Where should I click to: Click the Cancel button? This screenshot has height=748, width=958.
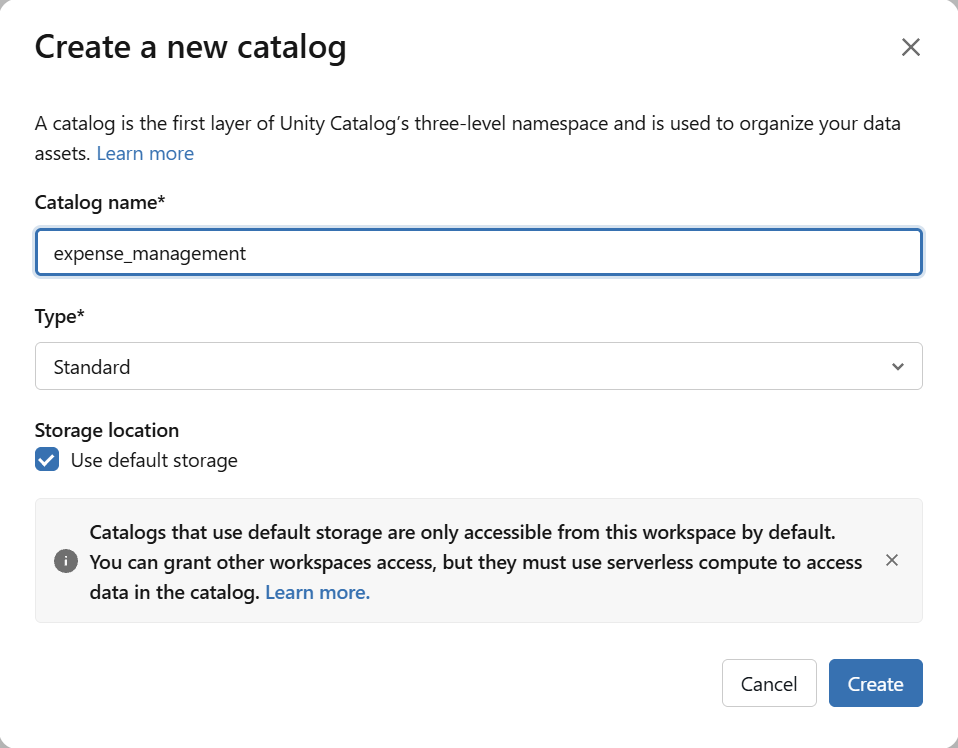(x=769, y=683)
